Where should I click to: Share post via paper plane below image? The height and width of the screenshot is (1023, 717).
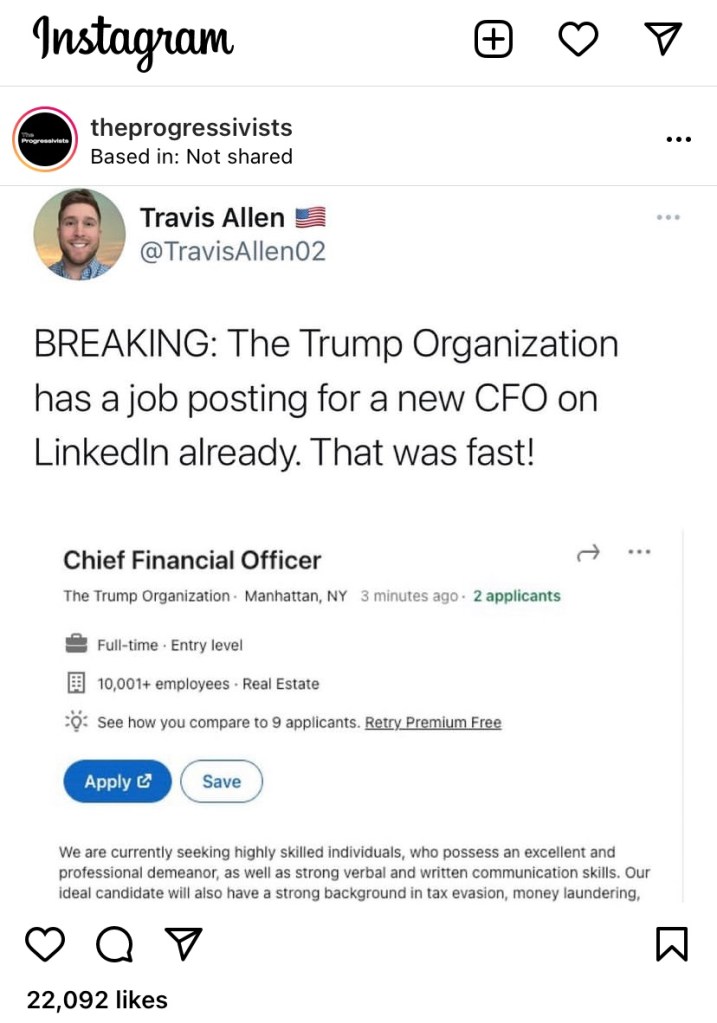(182, 943)
